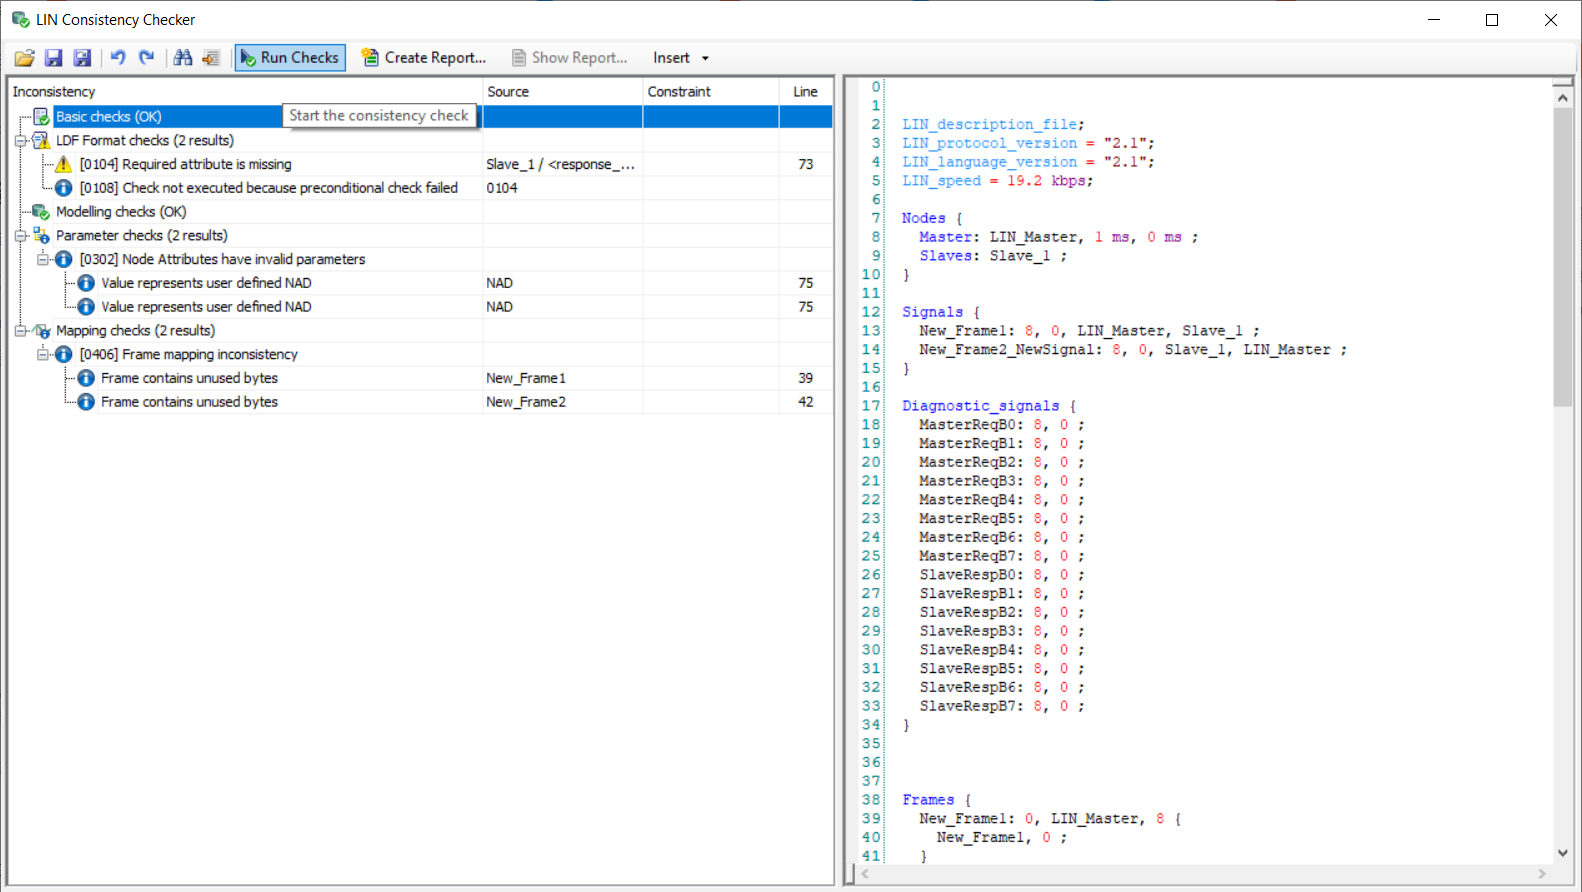Click the Frames { line in editor
The height and width of the screenshot is (892, 1582).
(936, 800)
